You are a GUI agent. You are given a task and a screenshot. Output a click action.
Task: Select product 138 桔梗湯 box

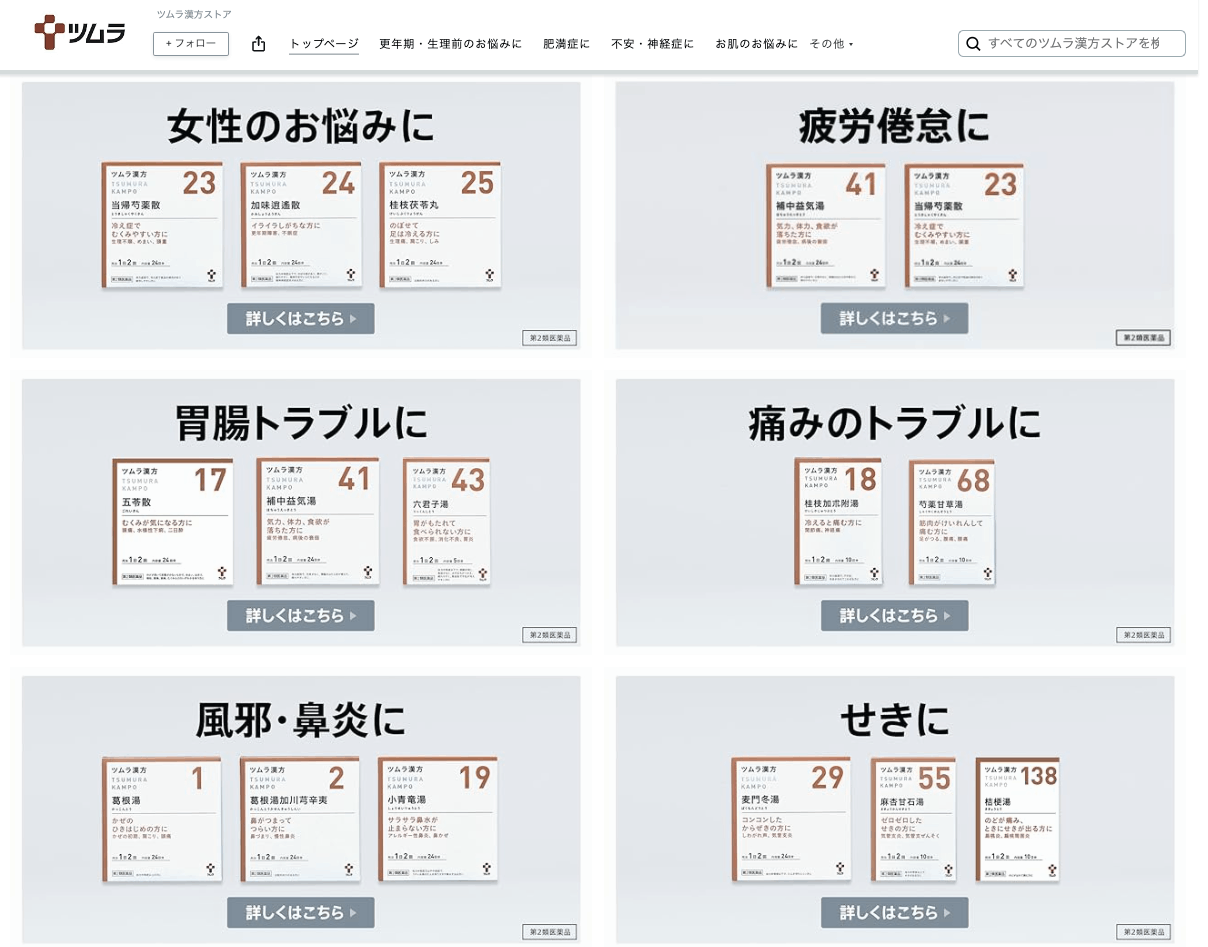point(1019,820)
